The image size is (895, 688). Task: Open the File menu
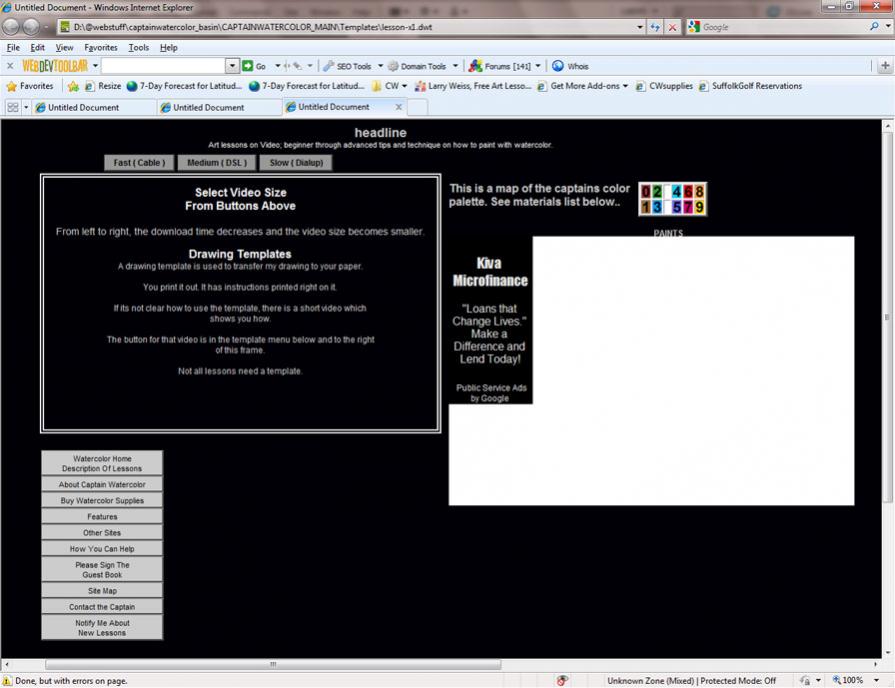13,48
